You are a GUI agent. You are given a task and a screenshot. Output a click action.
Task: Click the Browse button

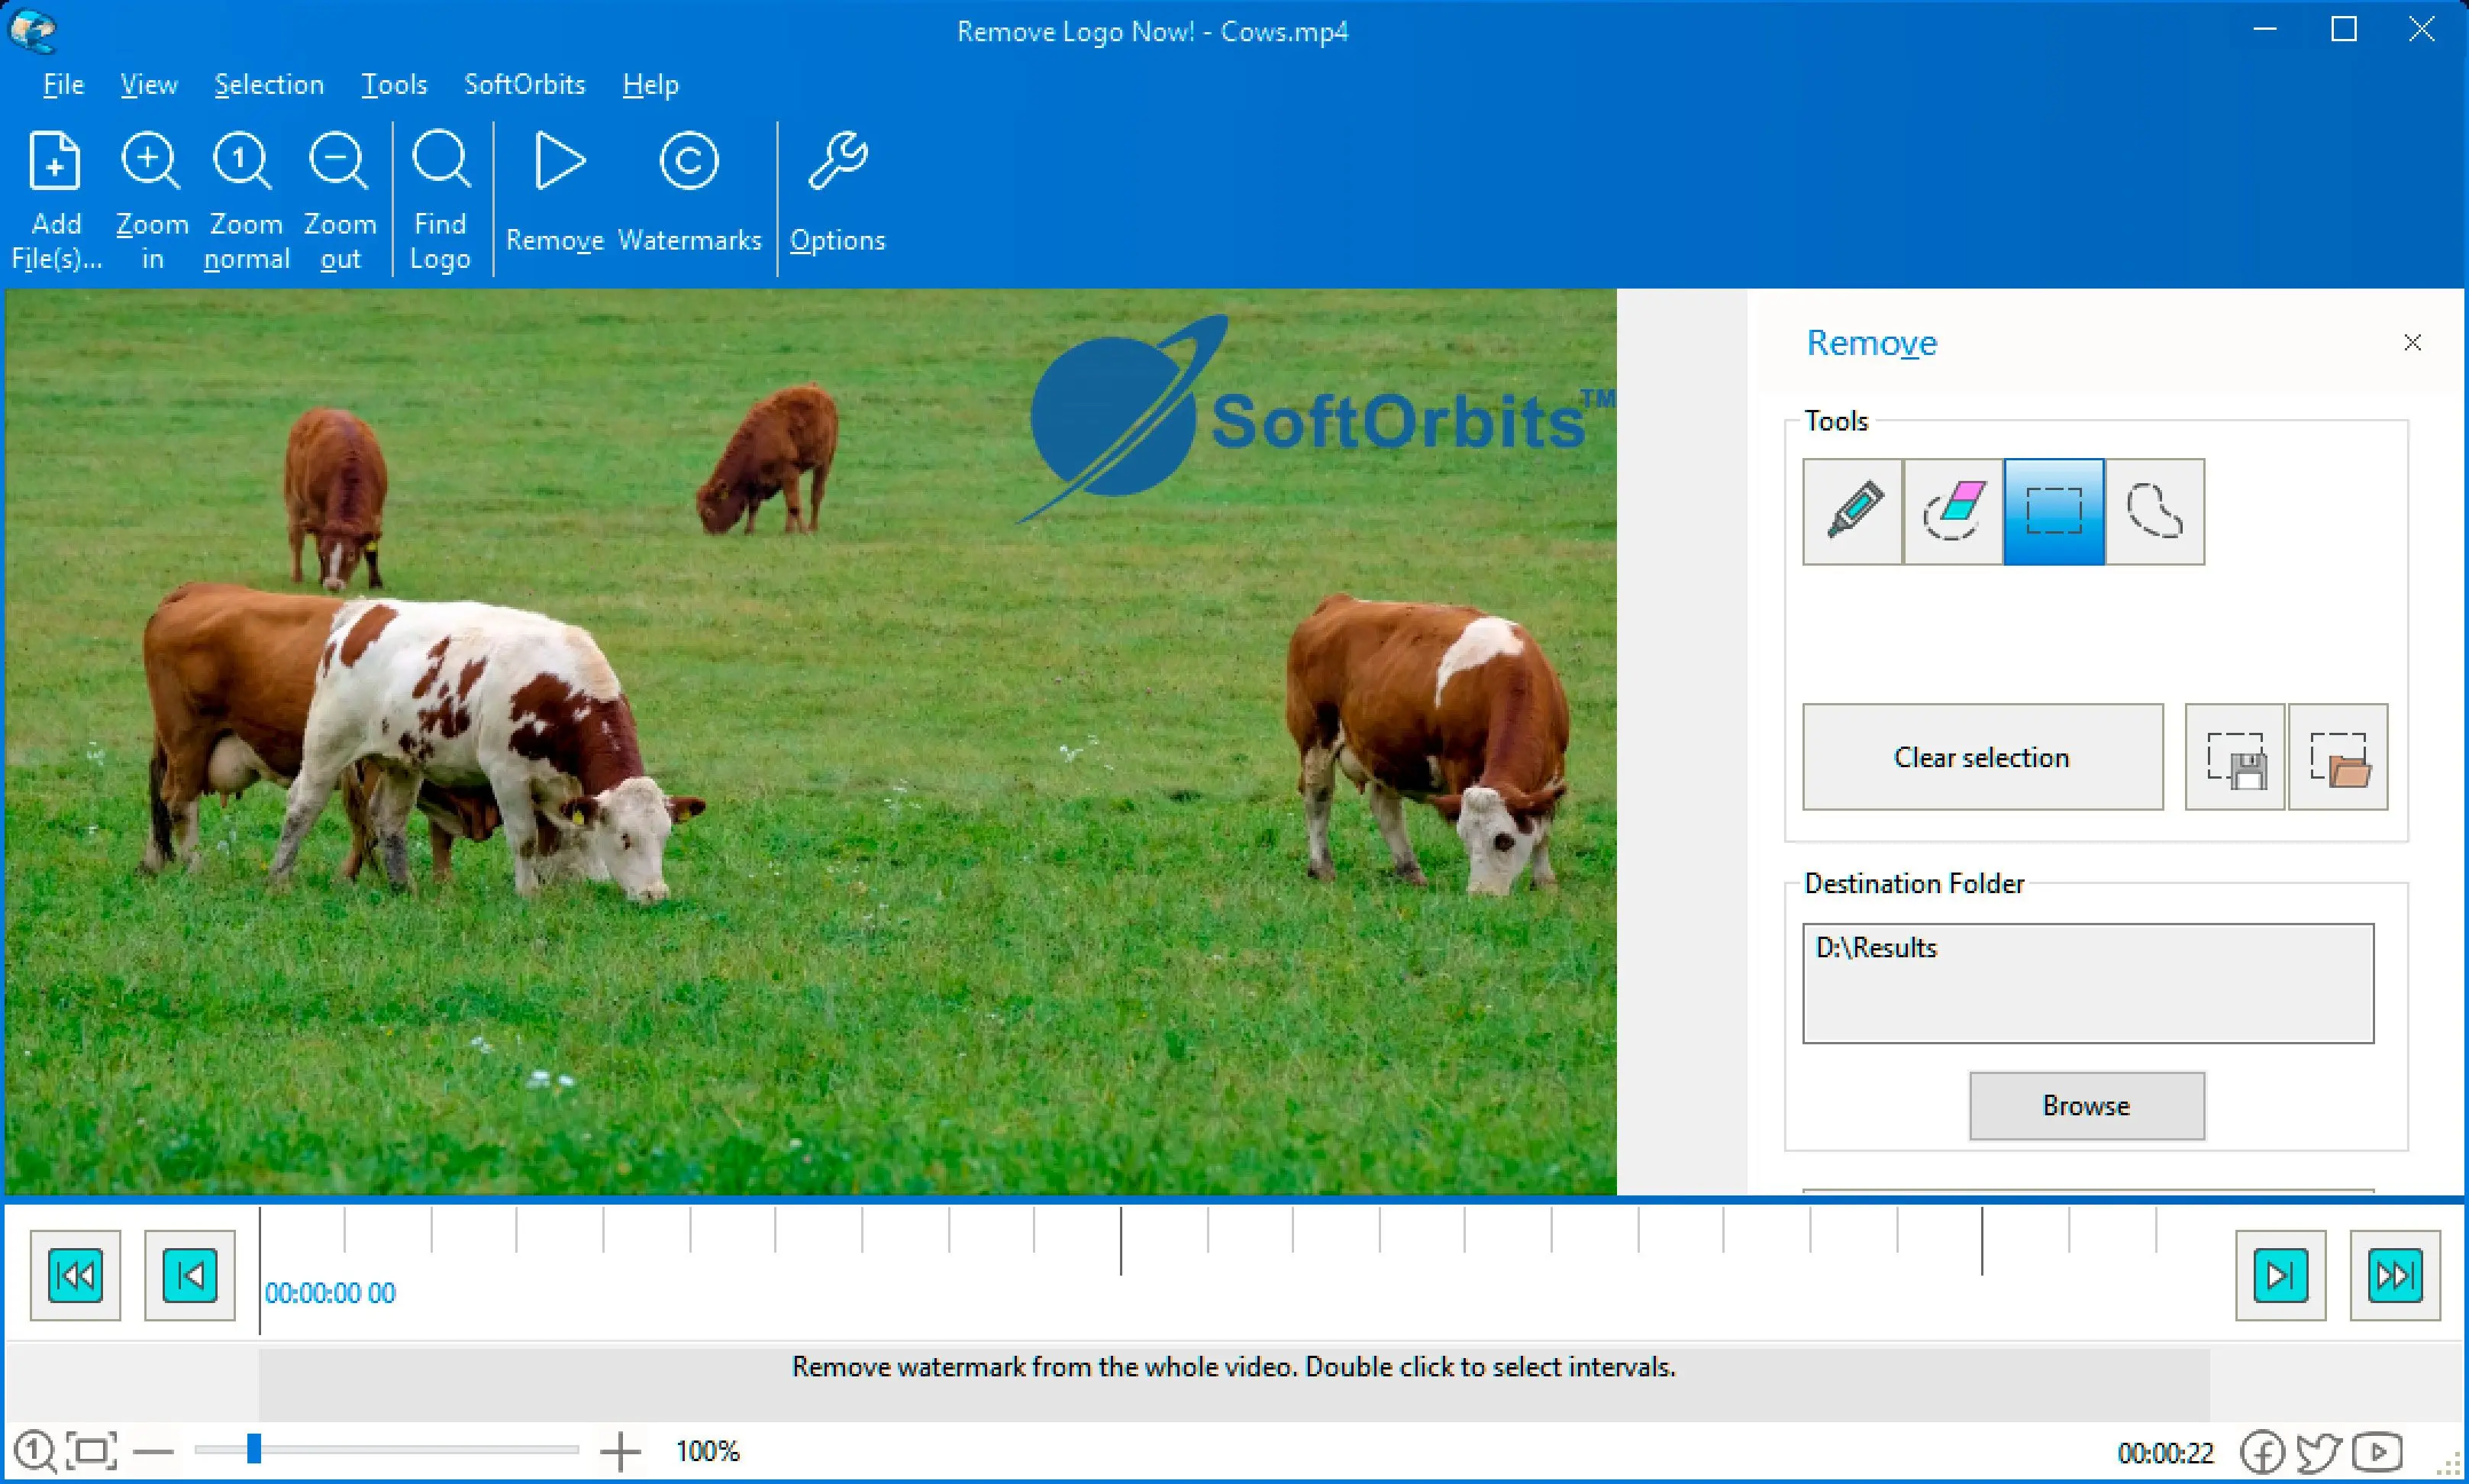(2086, 1106)
